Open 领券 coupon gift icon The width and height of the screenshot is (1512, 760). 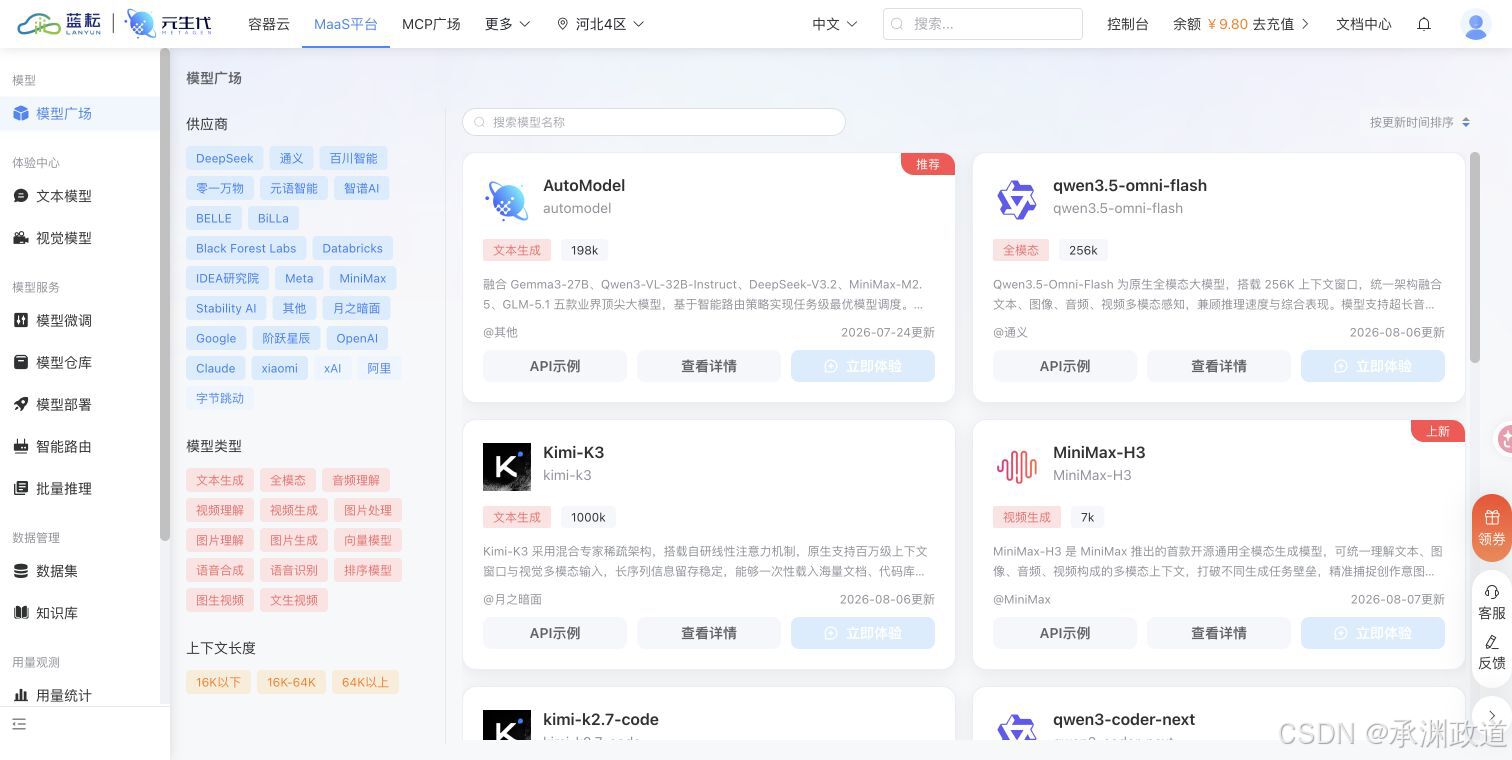[1492, 517]
